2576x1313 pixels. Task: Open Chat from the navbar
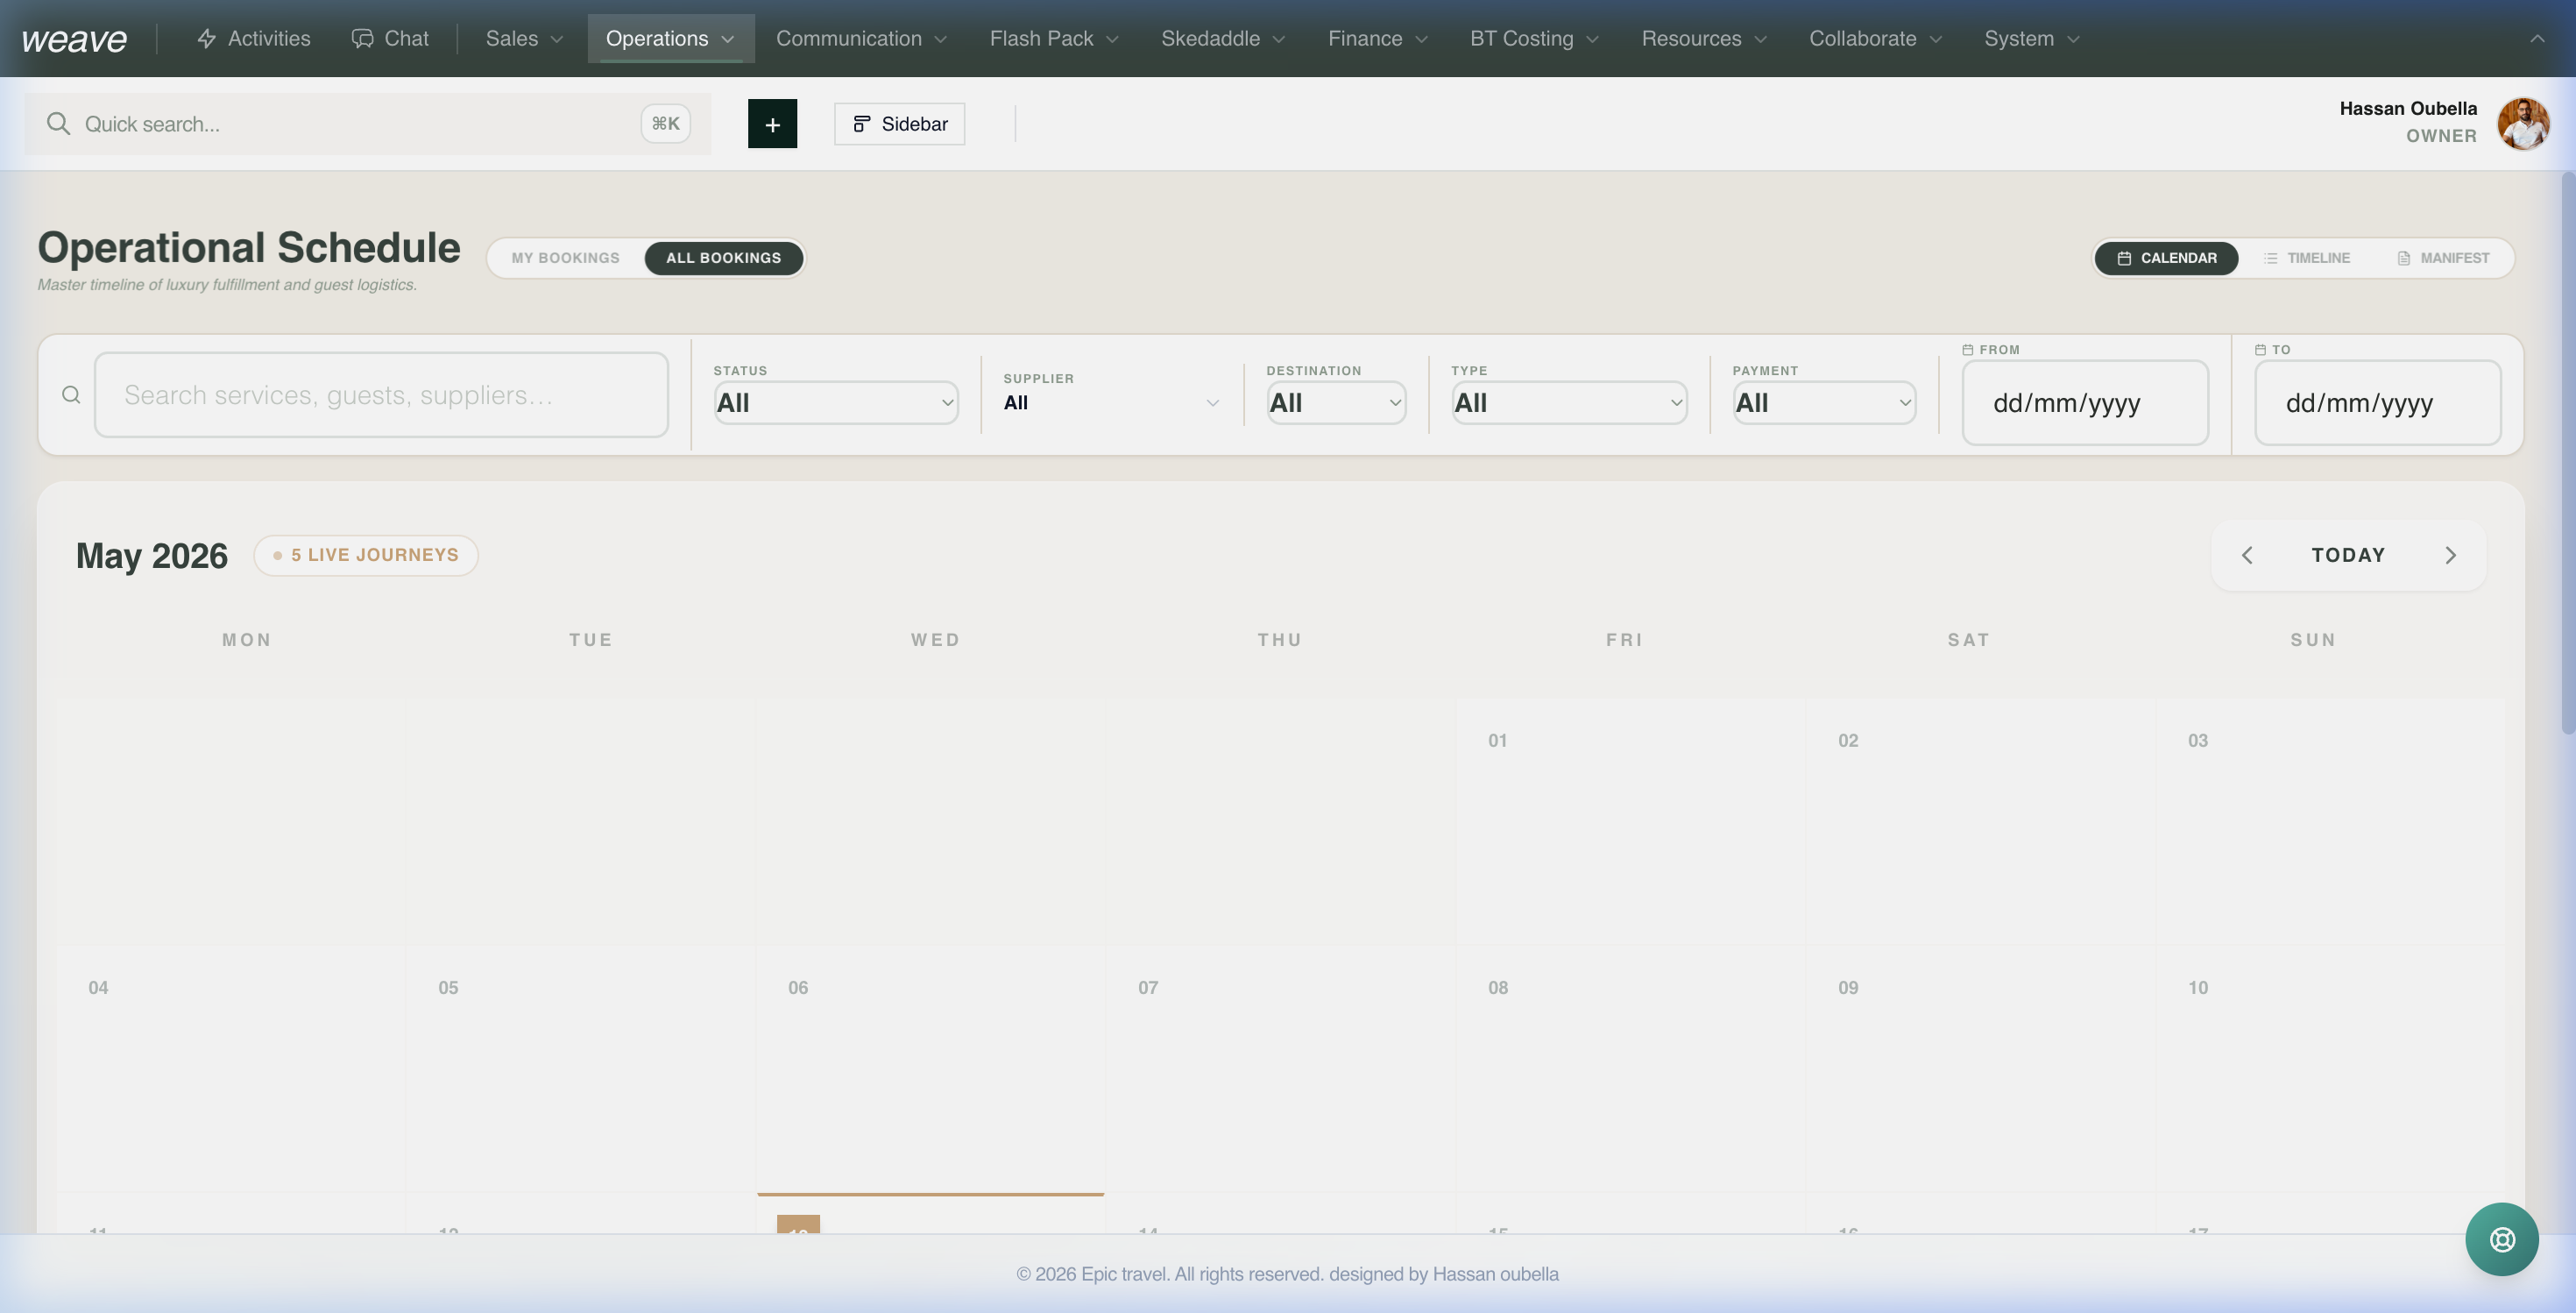tap(390, 38)
